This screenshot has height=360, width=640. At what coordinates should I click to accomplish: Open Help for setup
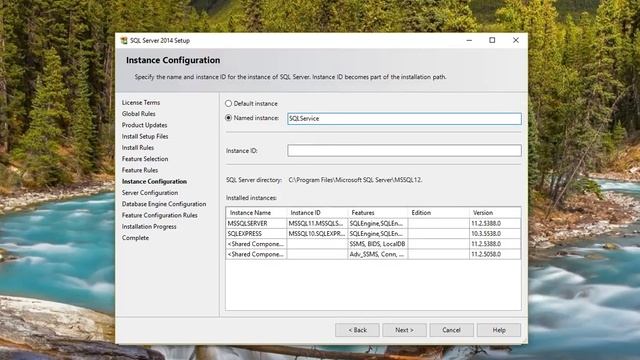499,330
